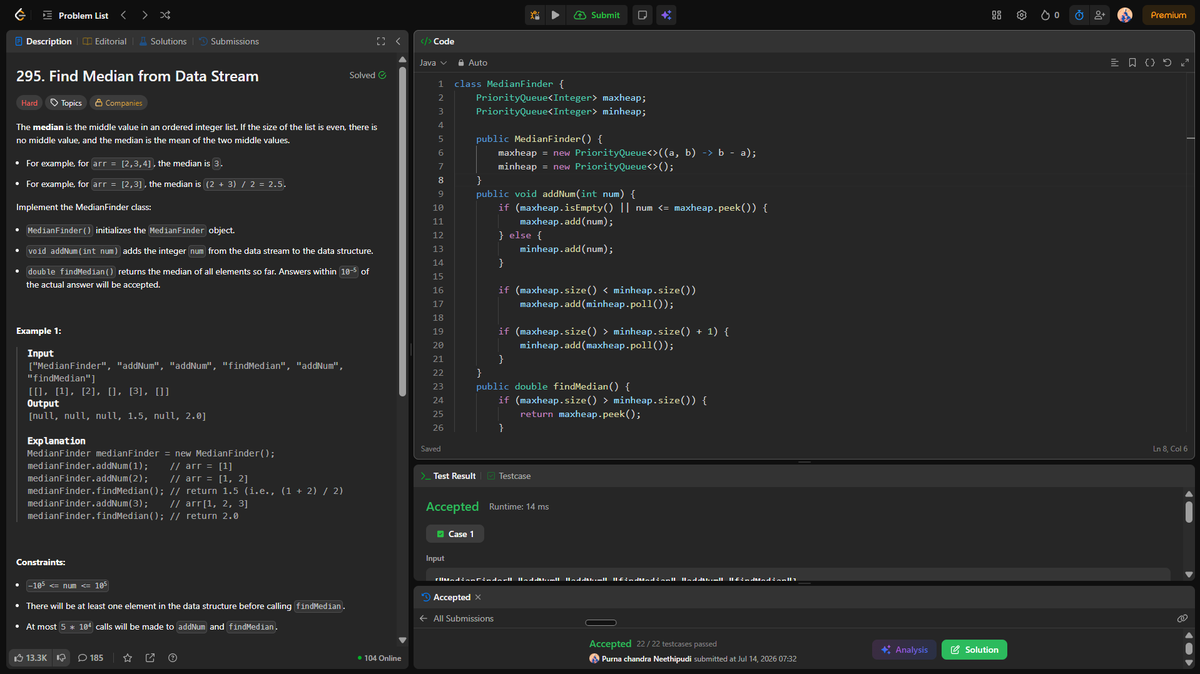Go back to All Submissions

coord(456,619)
